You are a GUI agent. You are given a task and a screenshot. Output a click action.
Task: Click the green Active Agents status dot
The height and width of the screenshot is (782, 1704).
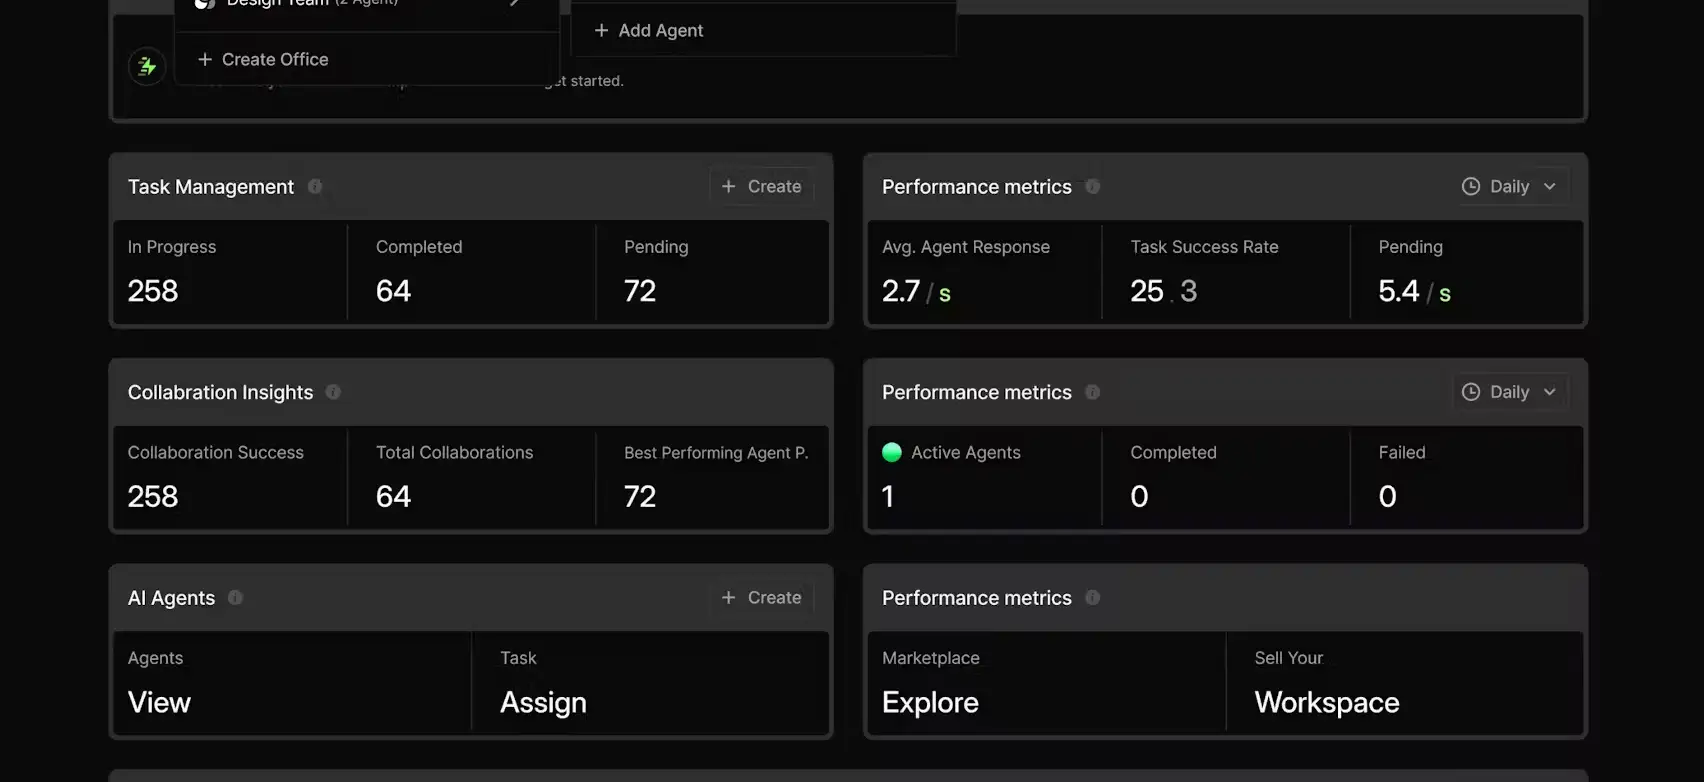coord(892,452)
